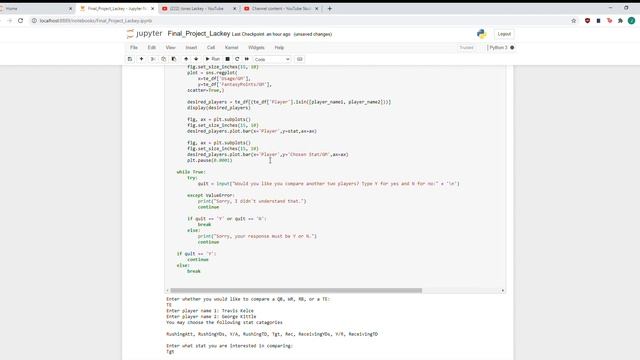Click the localhost address bar
Viewport: 640px width, 360px height.
[x=302, y=20]
